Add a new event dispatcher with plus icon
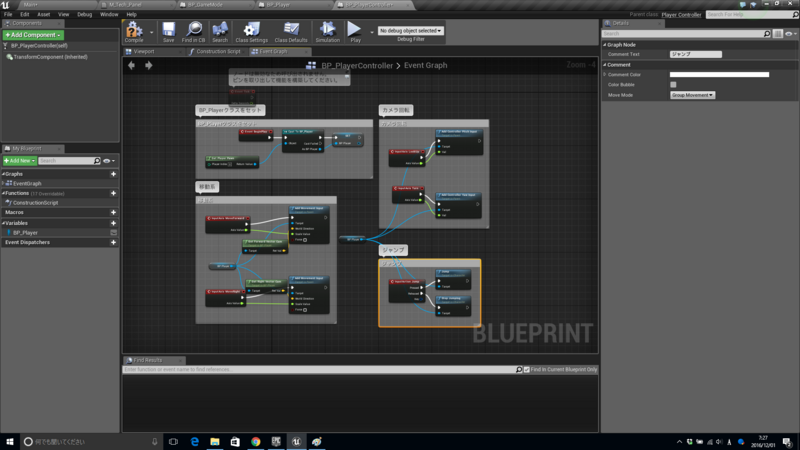The height and width of the screenshot is (450, 800). tap(113, 242)
